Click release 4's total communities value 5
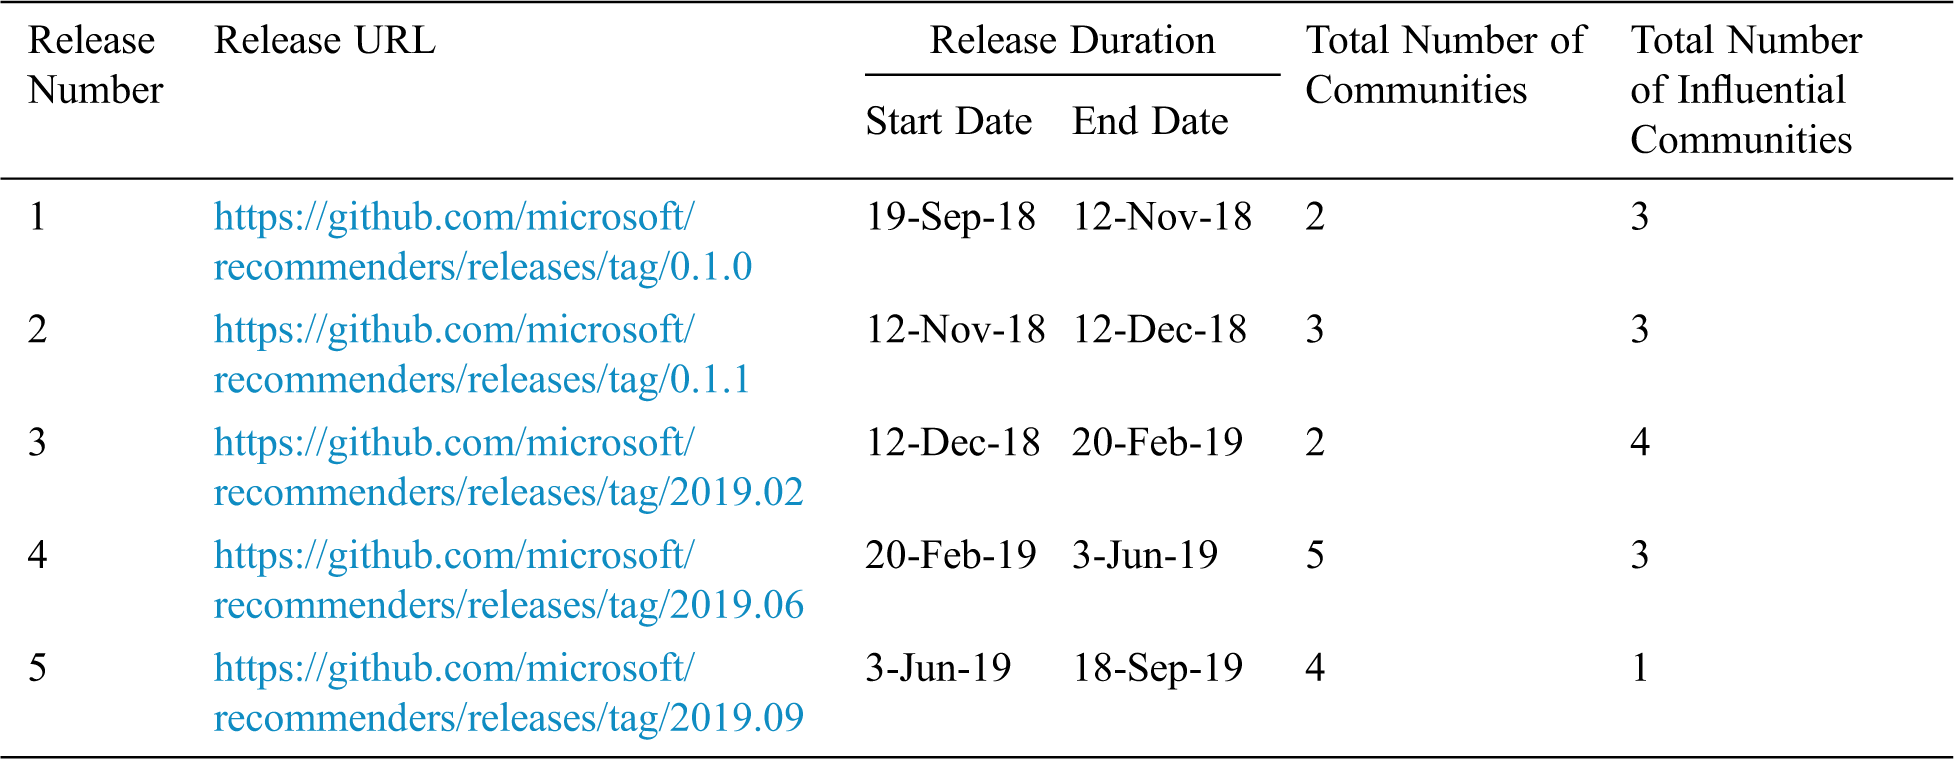Screen dimensions: 1954x759 tap(1315, 556)
